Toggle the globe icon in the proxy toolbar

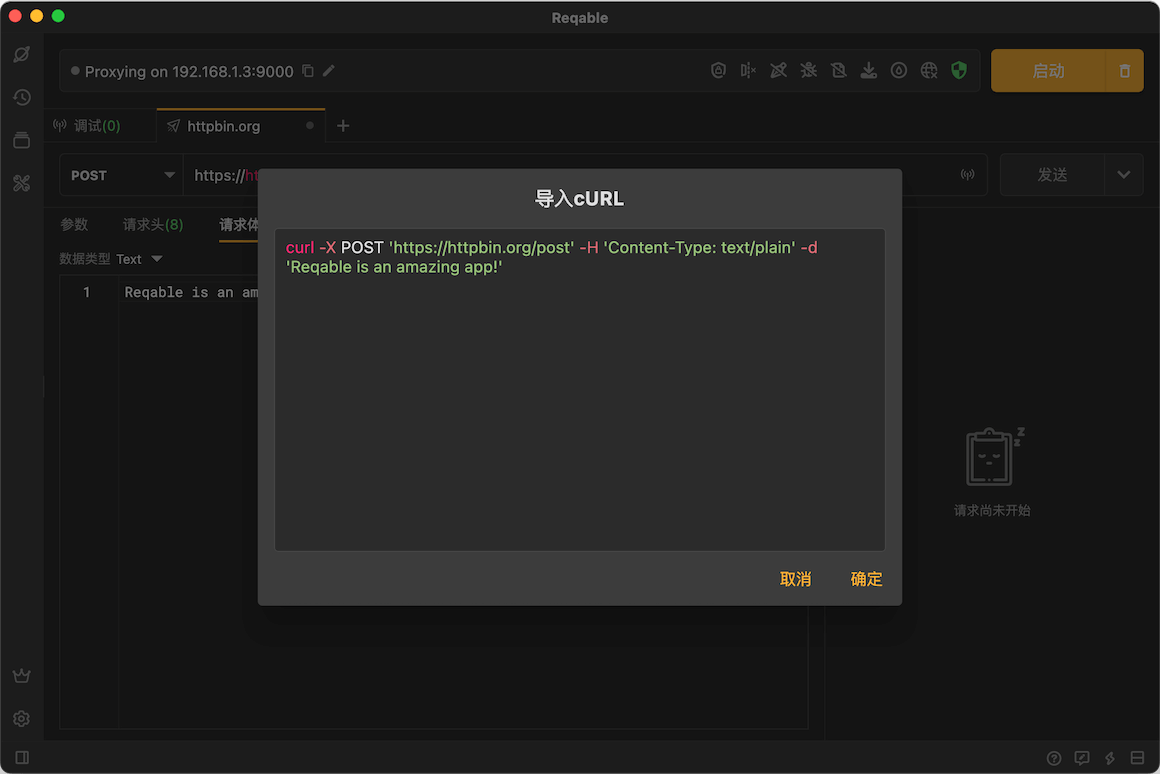click(929, 70)
